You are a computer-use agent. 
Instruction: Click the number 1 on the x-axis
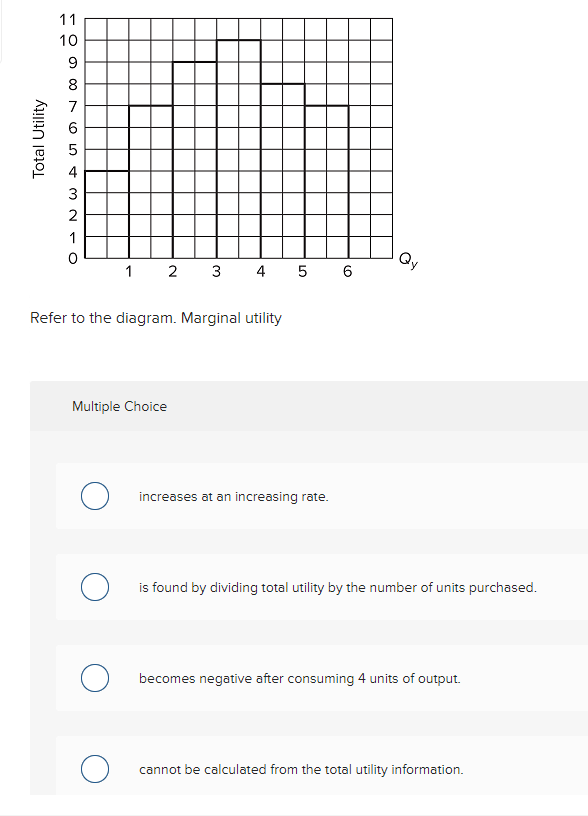pos(129,271)
